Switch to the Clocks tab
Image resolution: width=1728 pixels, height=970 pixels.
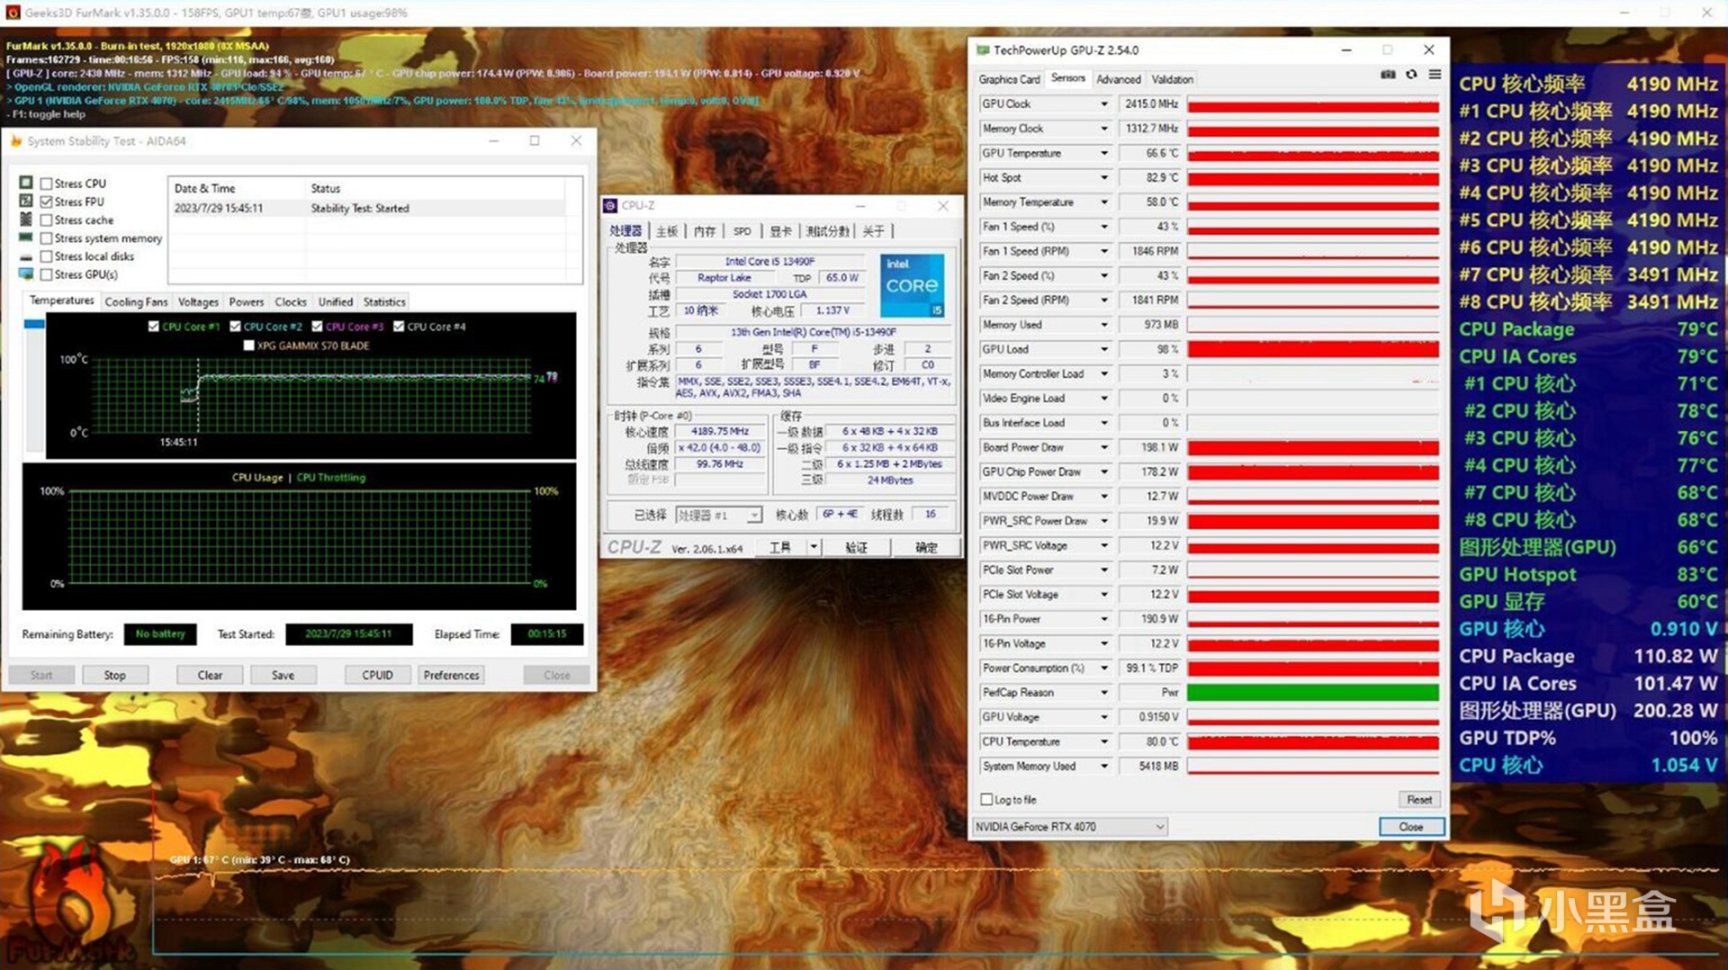[291, 302]
